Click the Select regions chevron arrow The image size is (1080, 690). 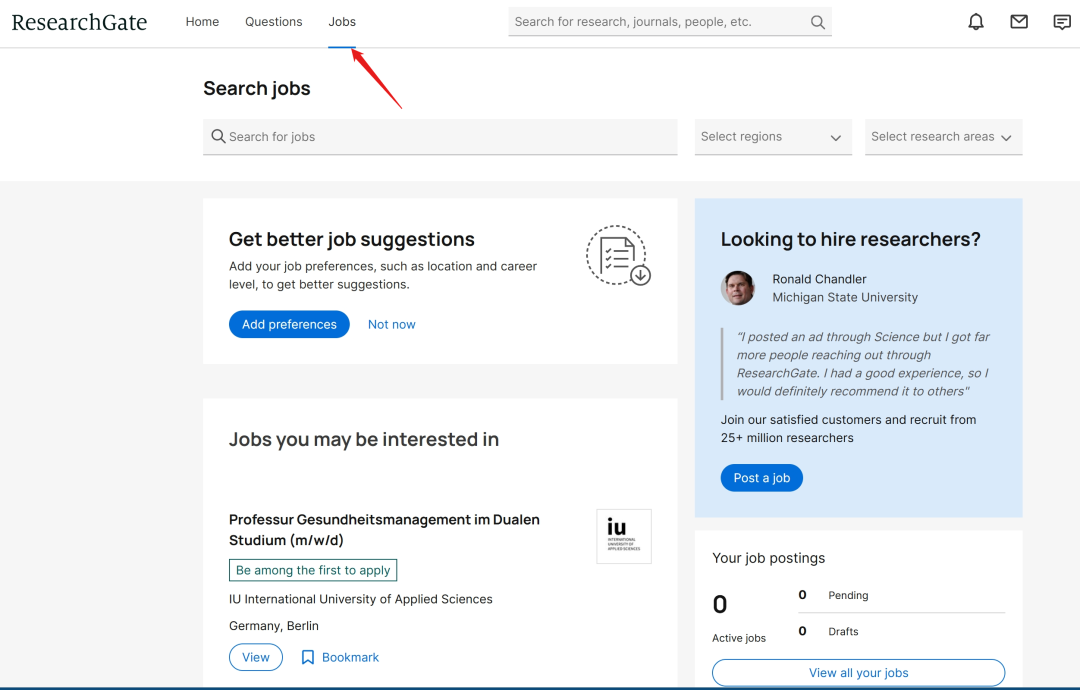(x=835, y=138)
